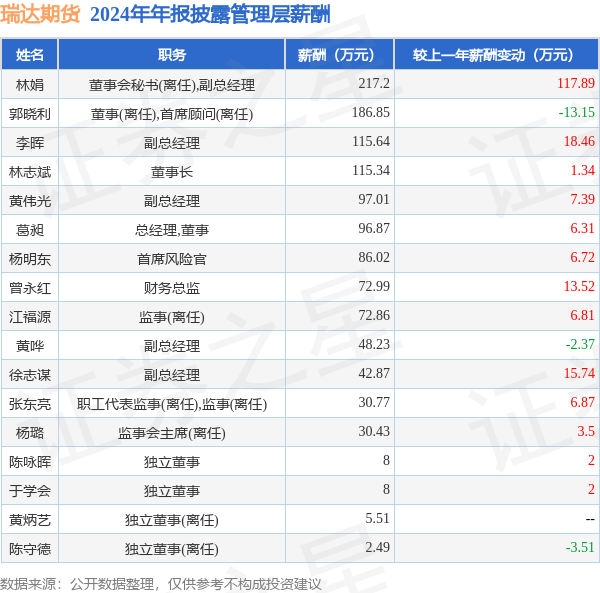Screen dimensions: 600x593
Task: Click the salary value 5.51
Action: coord(377,518)
